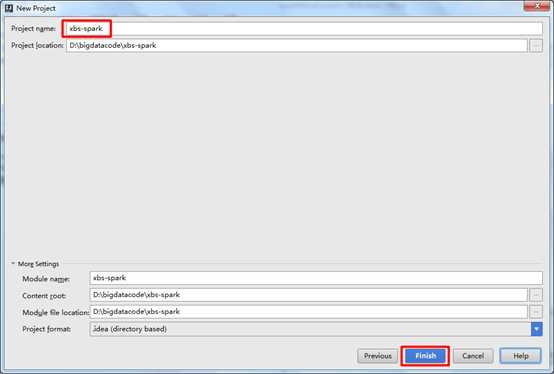Image resolution: width=554 pixels, height=374 pixels.
Task: Open Help for New Project
Action: coord(520,356)
